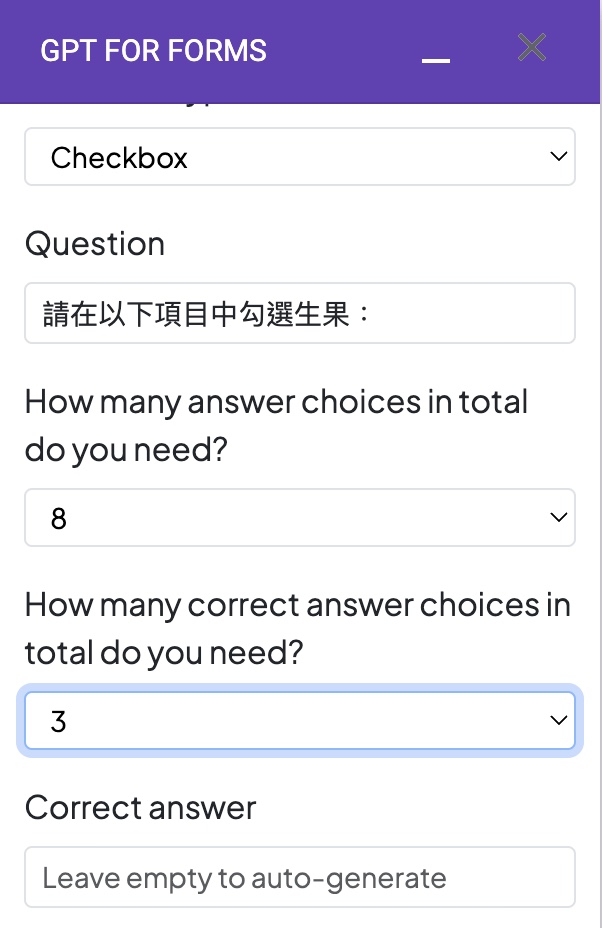The image size is (602, 928).
Task: Select the word "Checkbox" in the type selector
Action: pos(119,158)
